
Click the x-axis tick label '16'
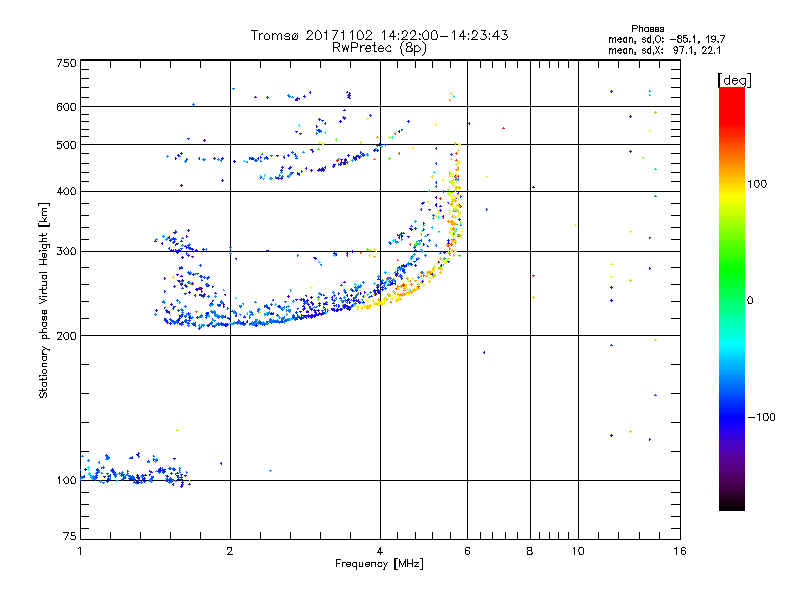click(680, 551)
